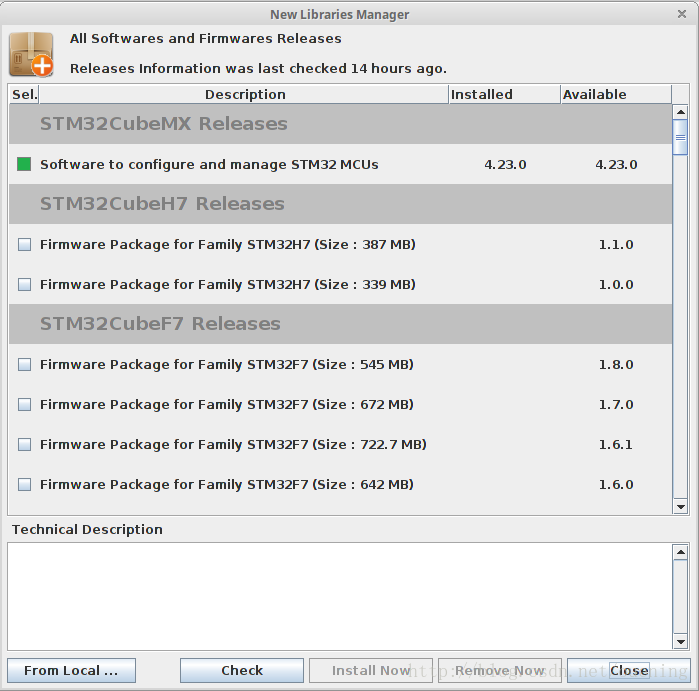Click the Available column header
Screen dimensions: 699x691
tap(616, 94)
